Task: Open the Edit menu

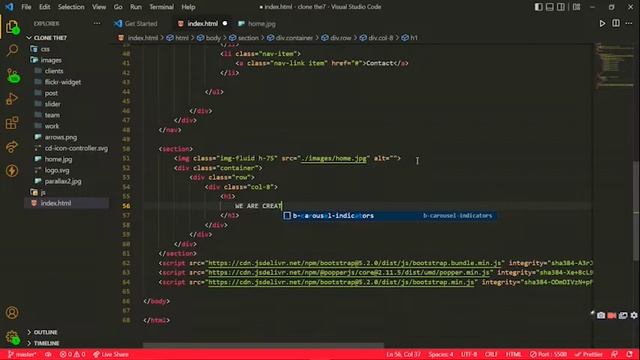Action: tap(44, 7)
